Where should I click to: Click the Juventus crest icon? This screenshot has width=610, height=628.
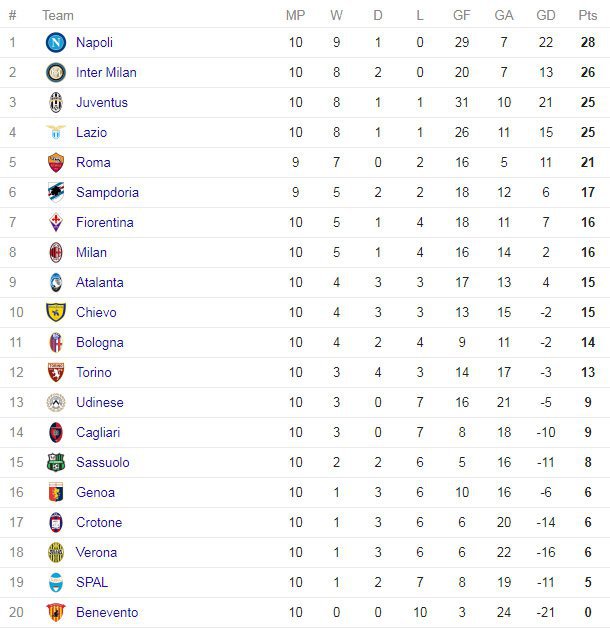click(55, 102)
